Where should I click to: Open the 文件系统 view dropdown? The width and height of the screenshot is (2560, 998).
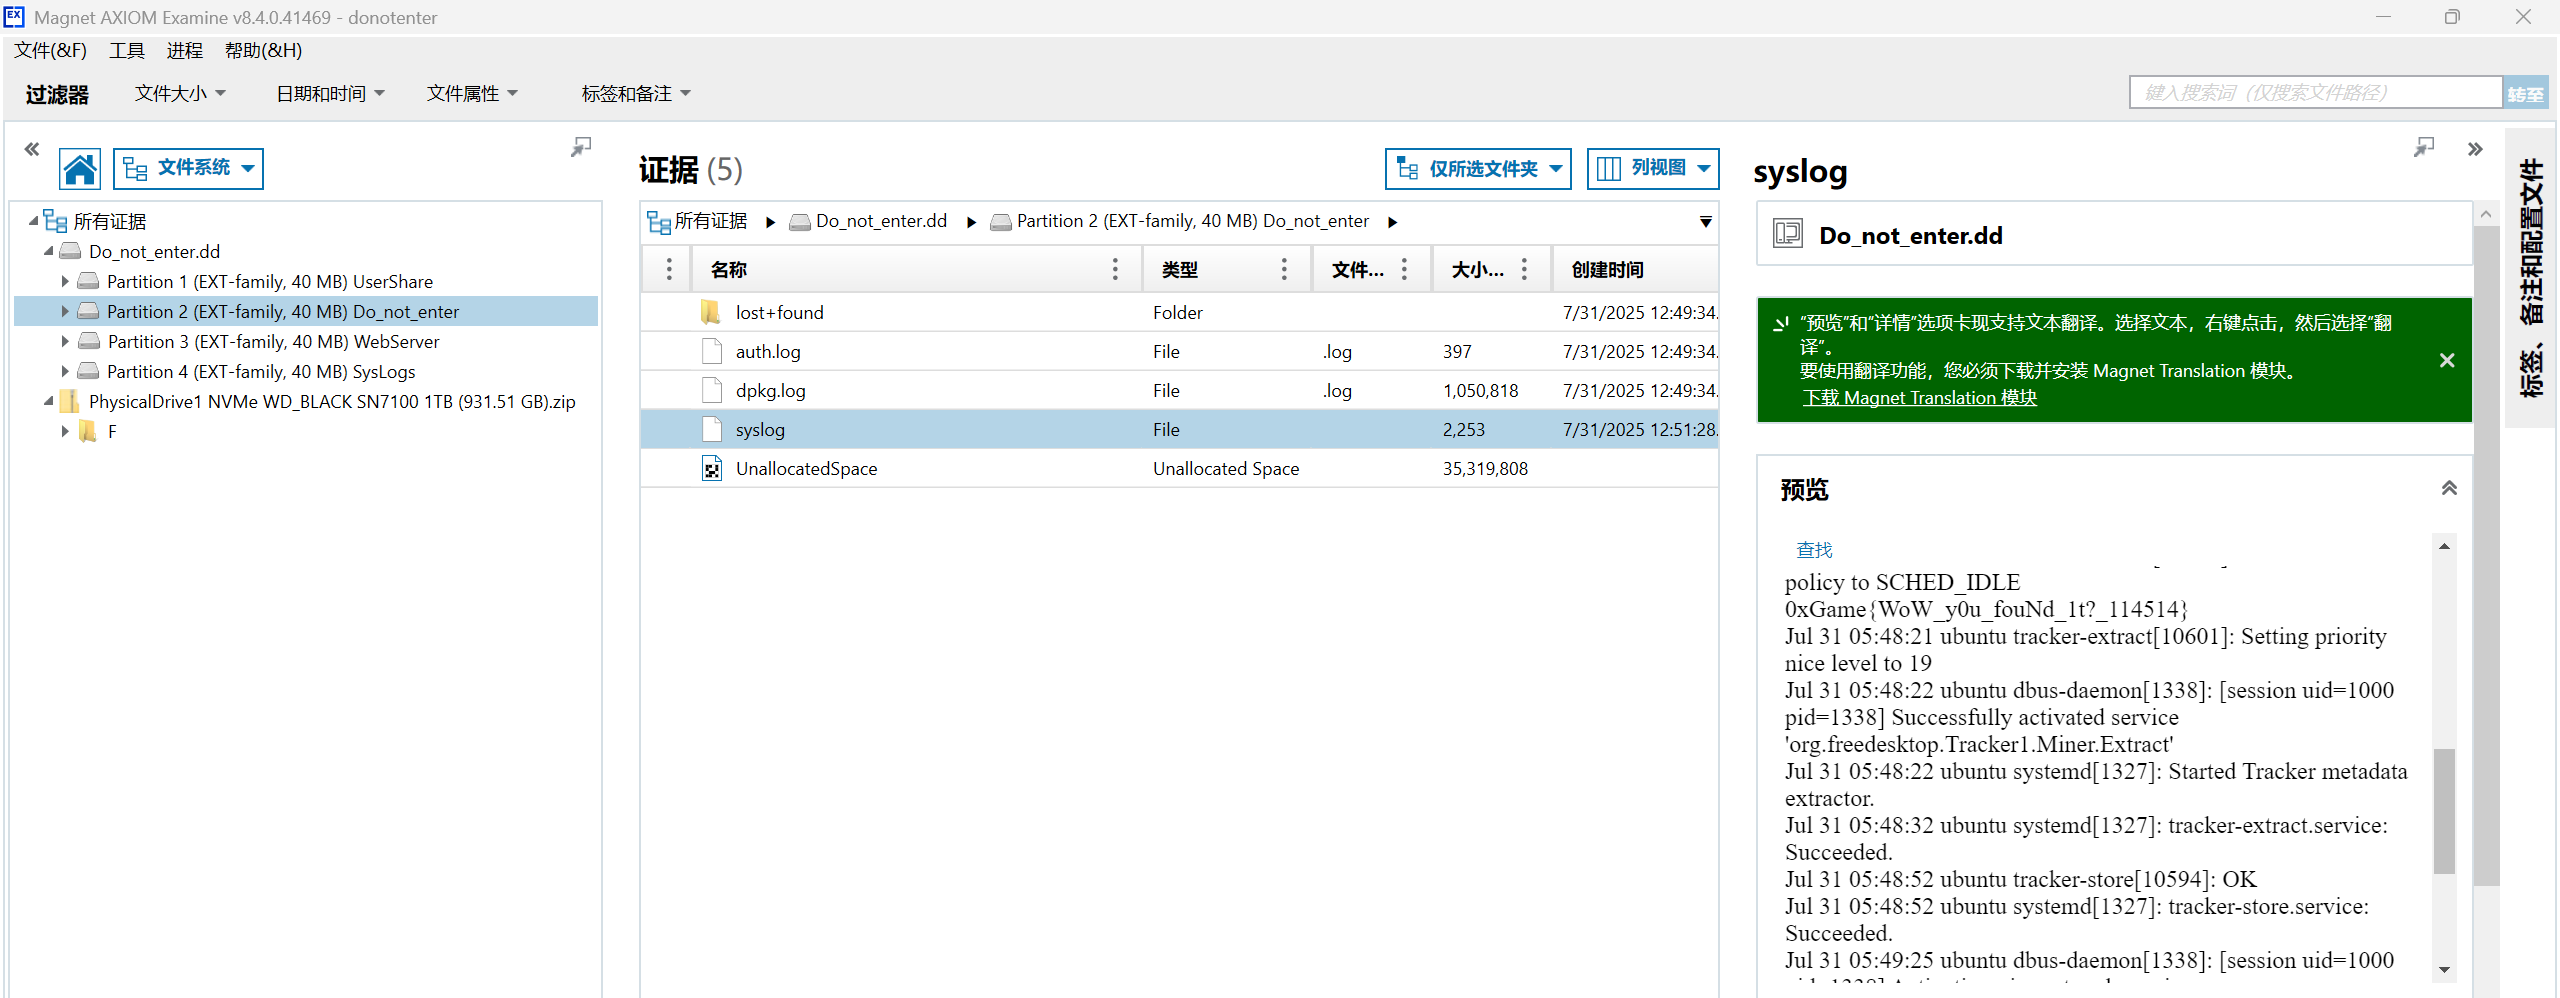[x=189, y=169]
